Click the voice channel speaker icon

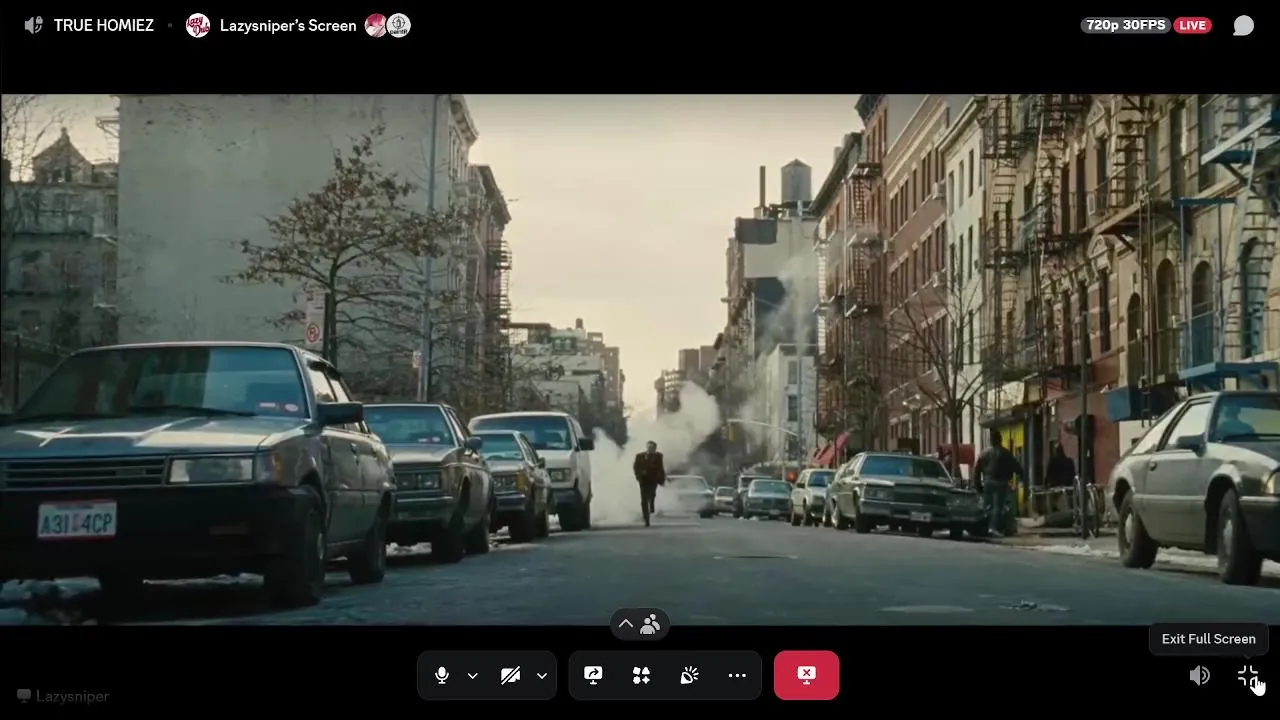(34, 26)
